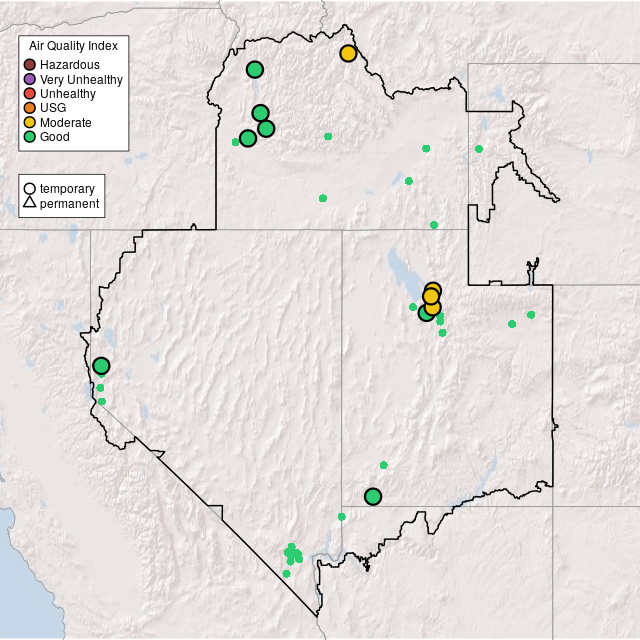The width and height of the screenshot is (640, 640).
Task: Select the Very Unhealthy purple swatch
Action: click(30, 79)
